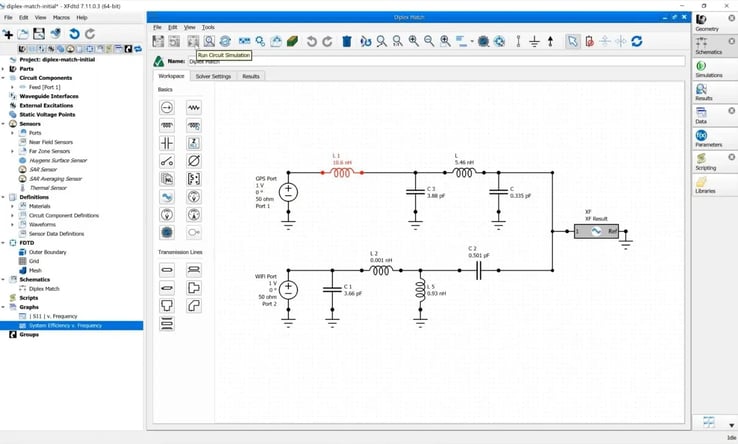Switch to the Solver Settings tab
This screenshot has height=444, width=738.
click(213, 76)
